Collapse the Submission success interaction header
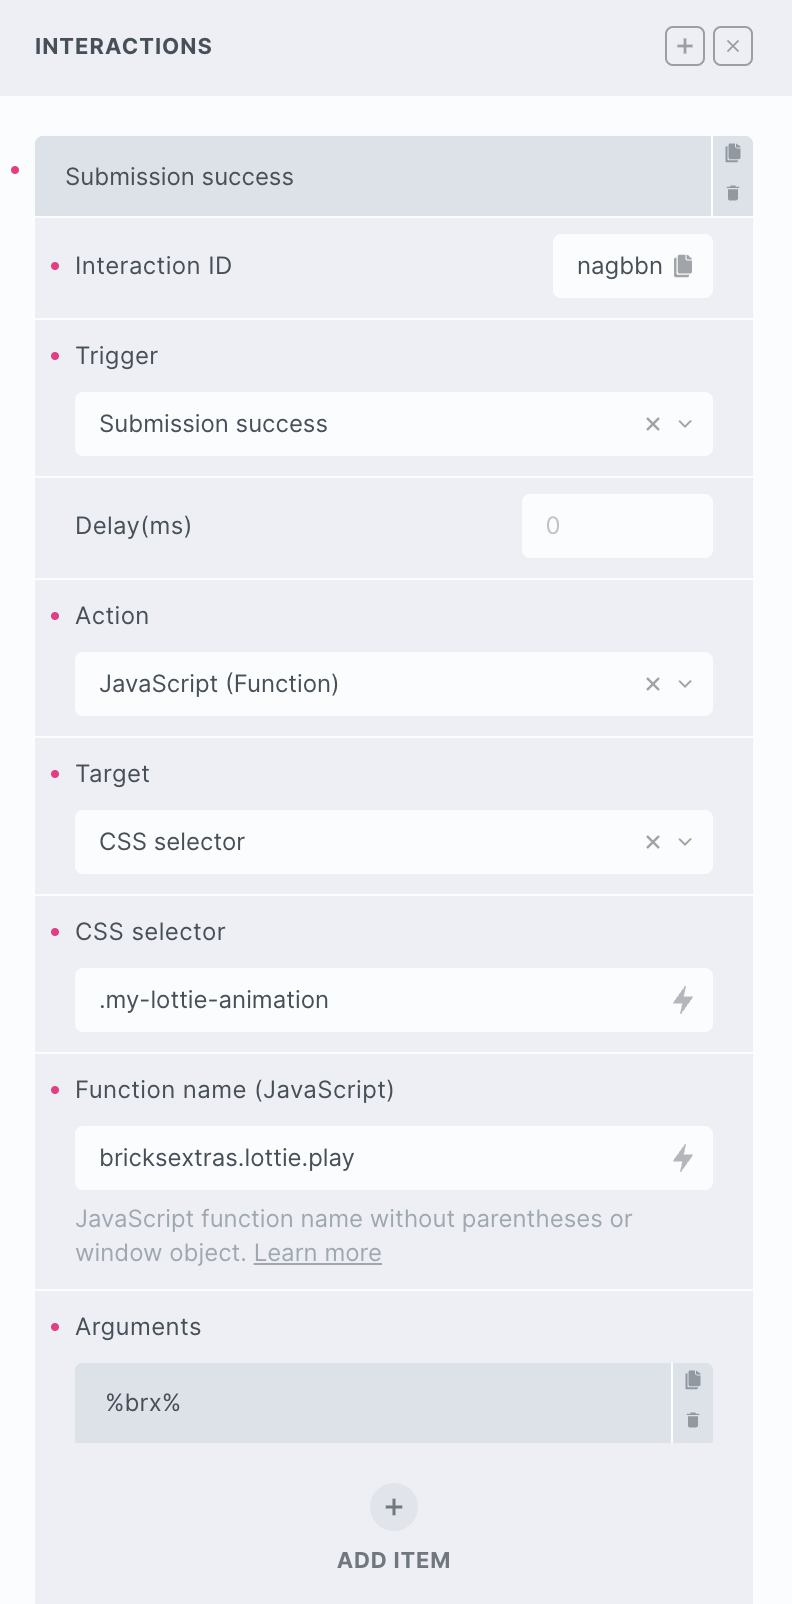792x1604 pixels. (370, 177)
